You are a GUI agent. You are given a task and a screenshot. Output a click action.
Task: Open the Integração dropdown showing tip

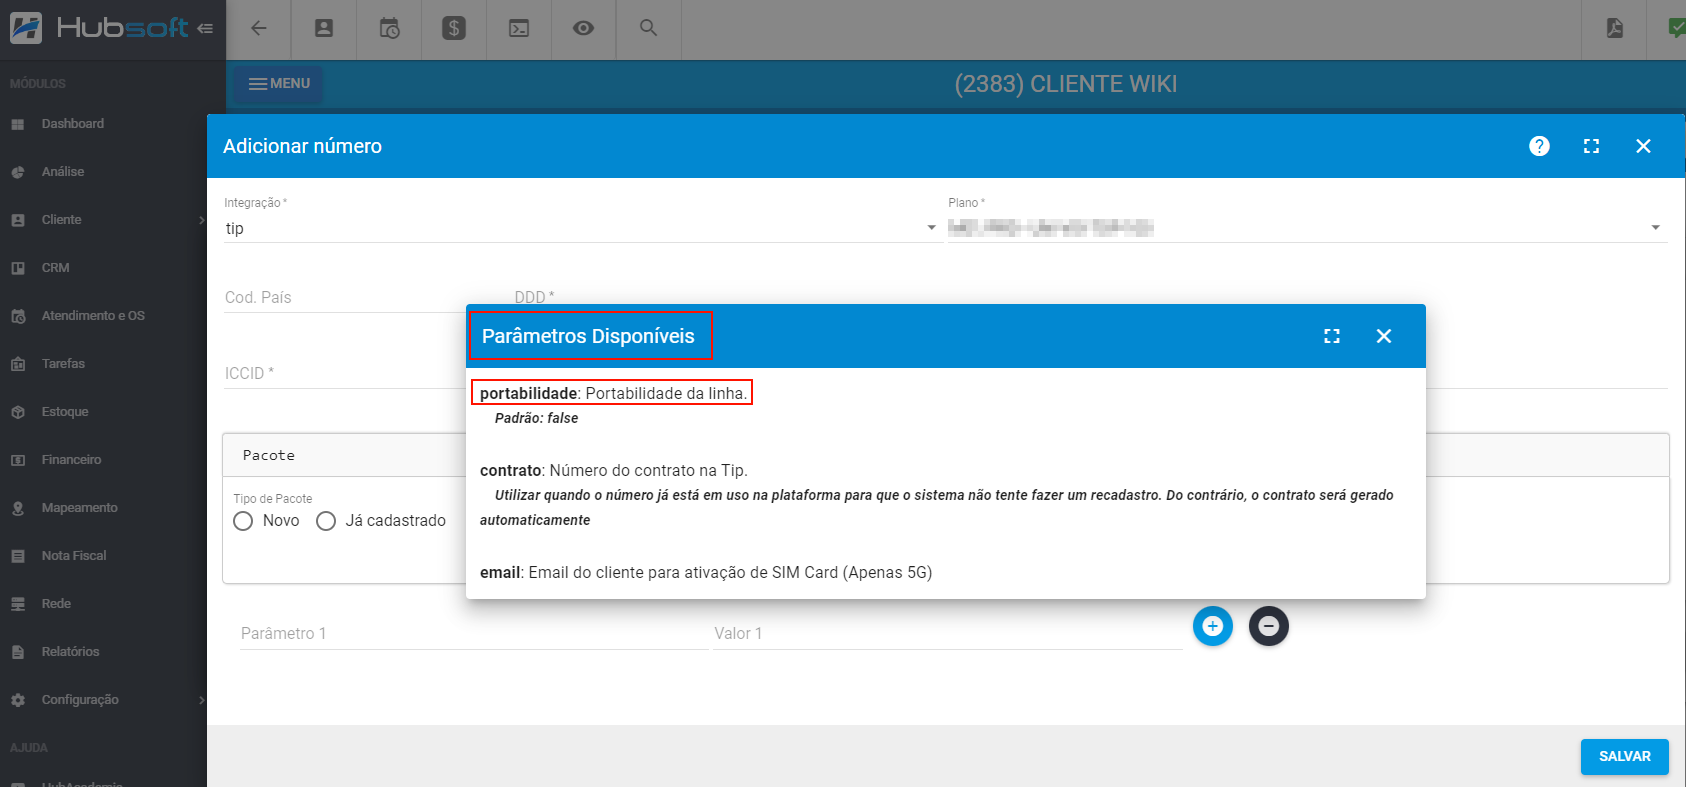[x=582, y=228]
